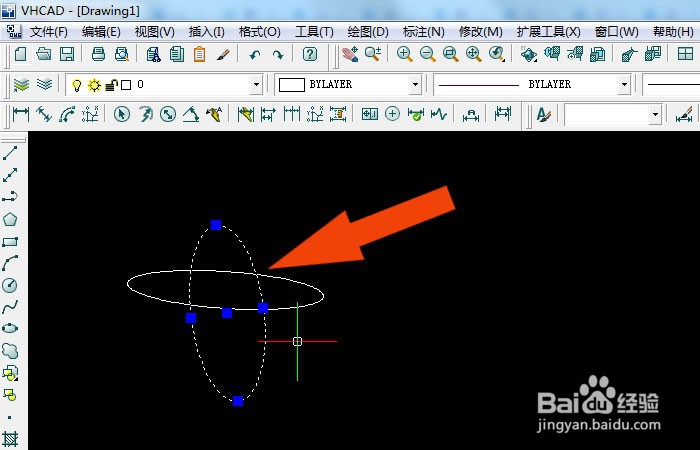Open the 修改(M) menu
700x450 pixels.
[x=480, y=32]
